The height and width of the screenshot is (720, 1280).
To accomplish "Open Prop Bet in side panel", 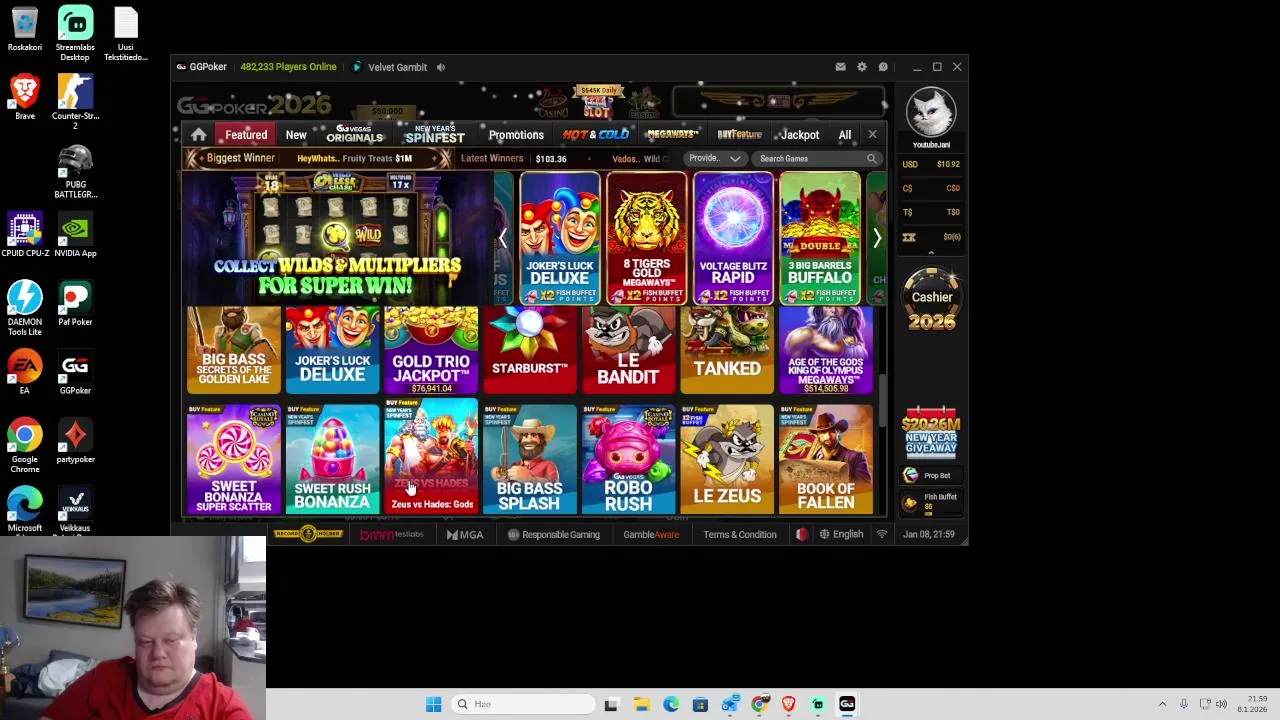I will coord(931,476).
